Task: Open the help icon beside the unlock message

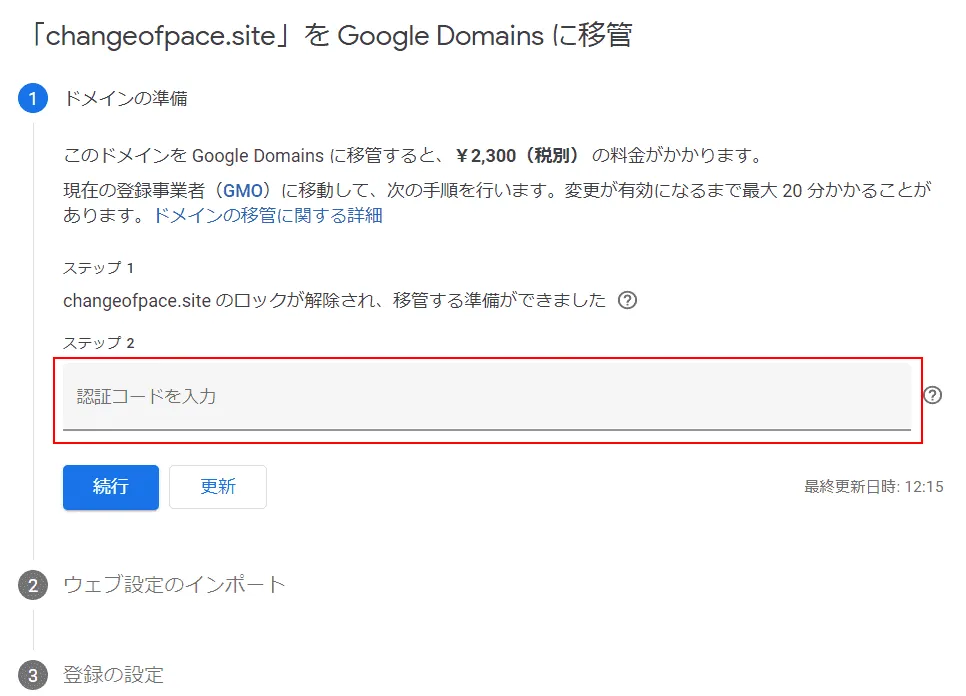Action: 628,299
